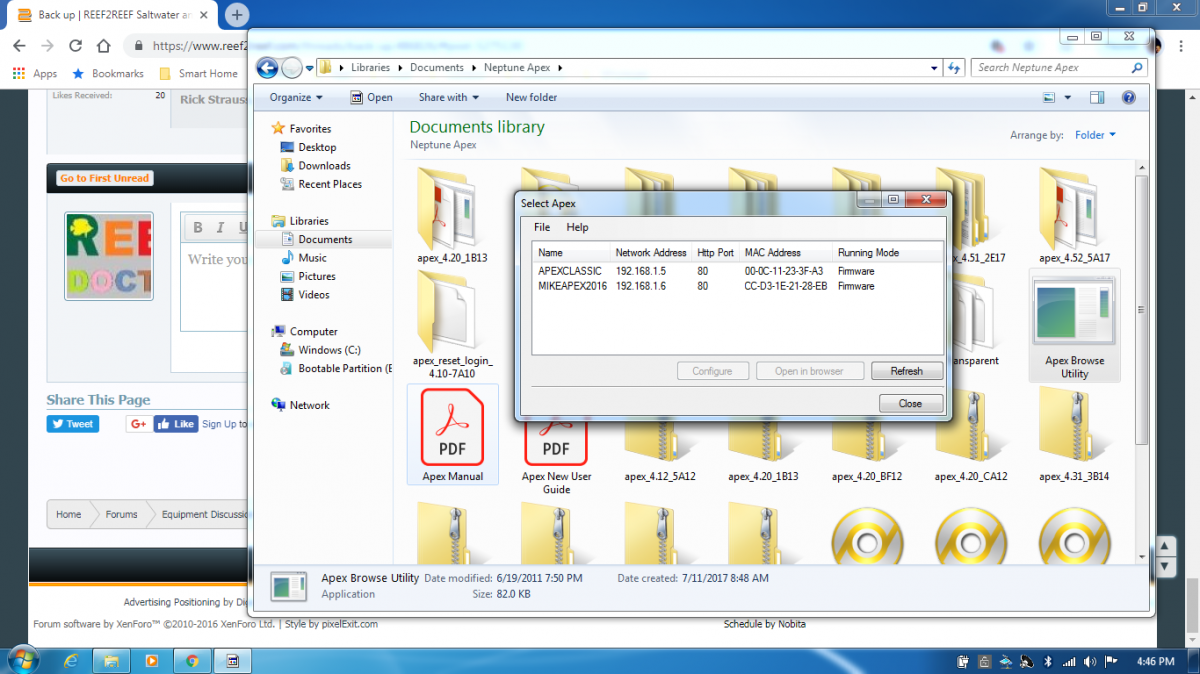Click the Explorer help question-mark icon
Screen dimensions: 1200x674
[x=1128, y=98]
